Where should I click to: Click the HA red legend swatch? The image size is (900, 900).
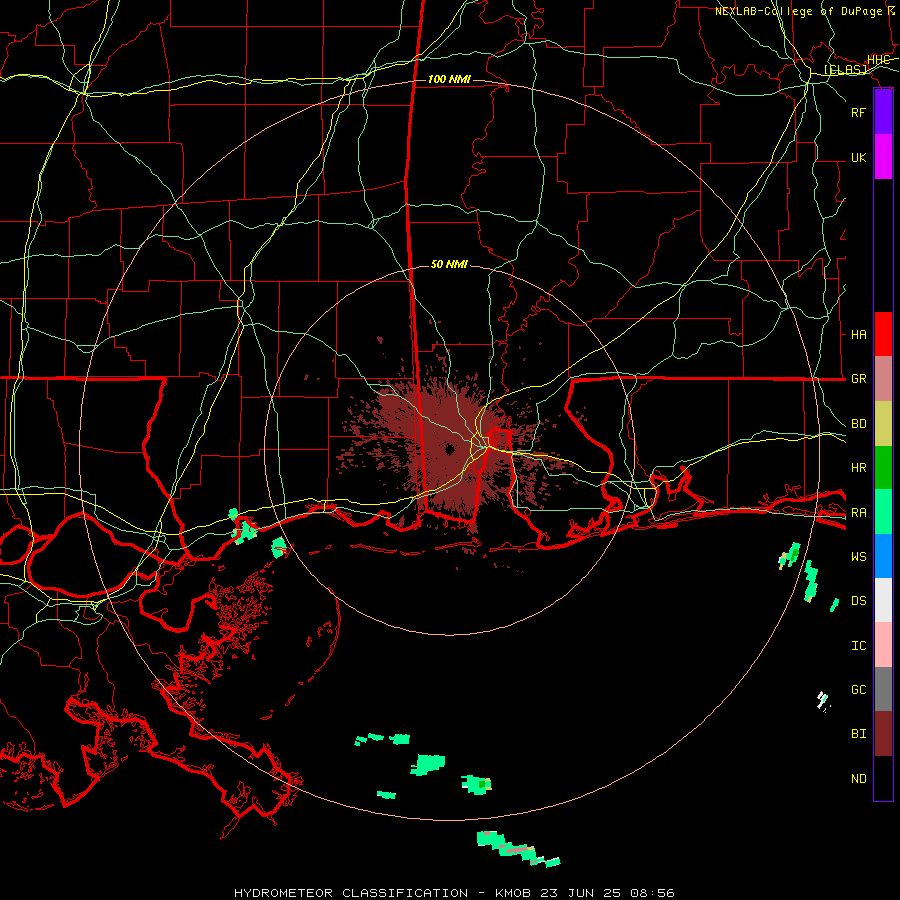pos(883,334)
